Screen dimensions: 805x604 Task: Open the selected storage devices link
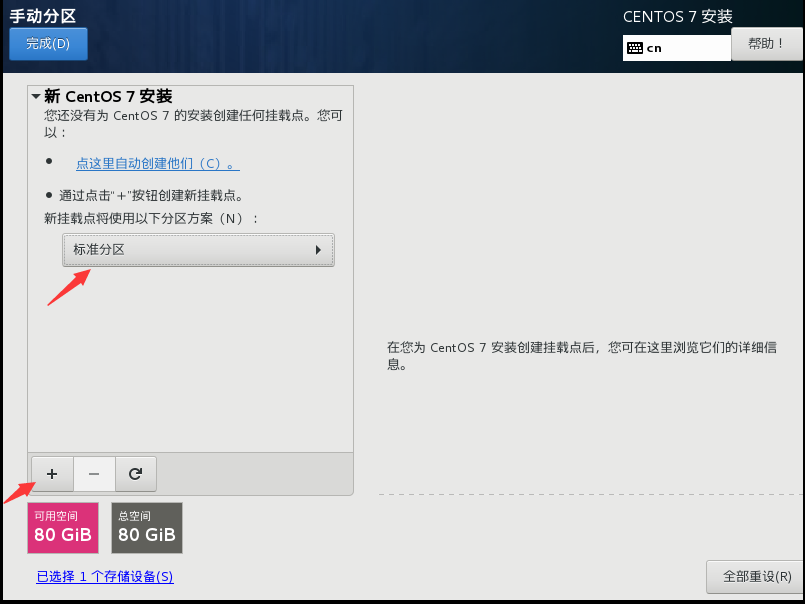pyautogui.click(x=105, y=576)
